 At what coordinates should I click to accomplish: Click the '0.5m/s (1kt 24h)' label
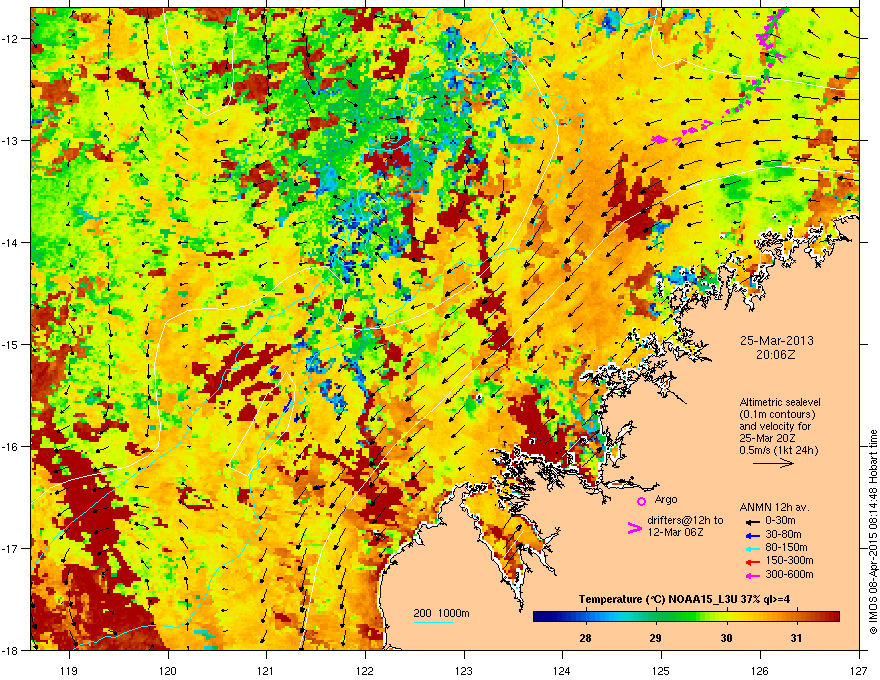click(778, 450)
